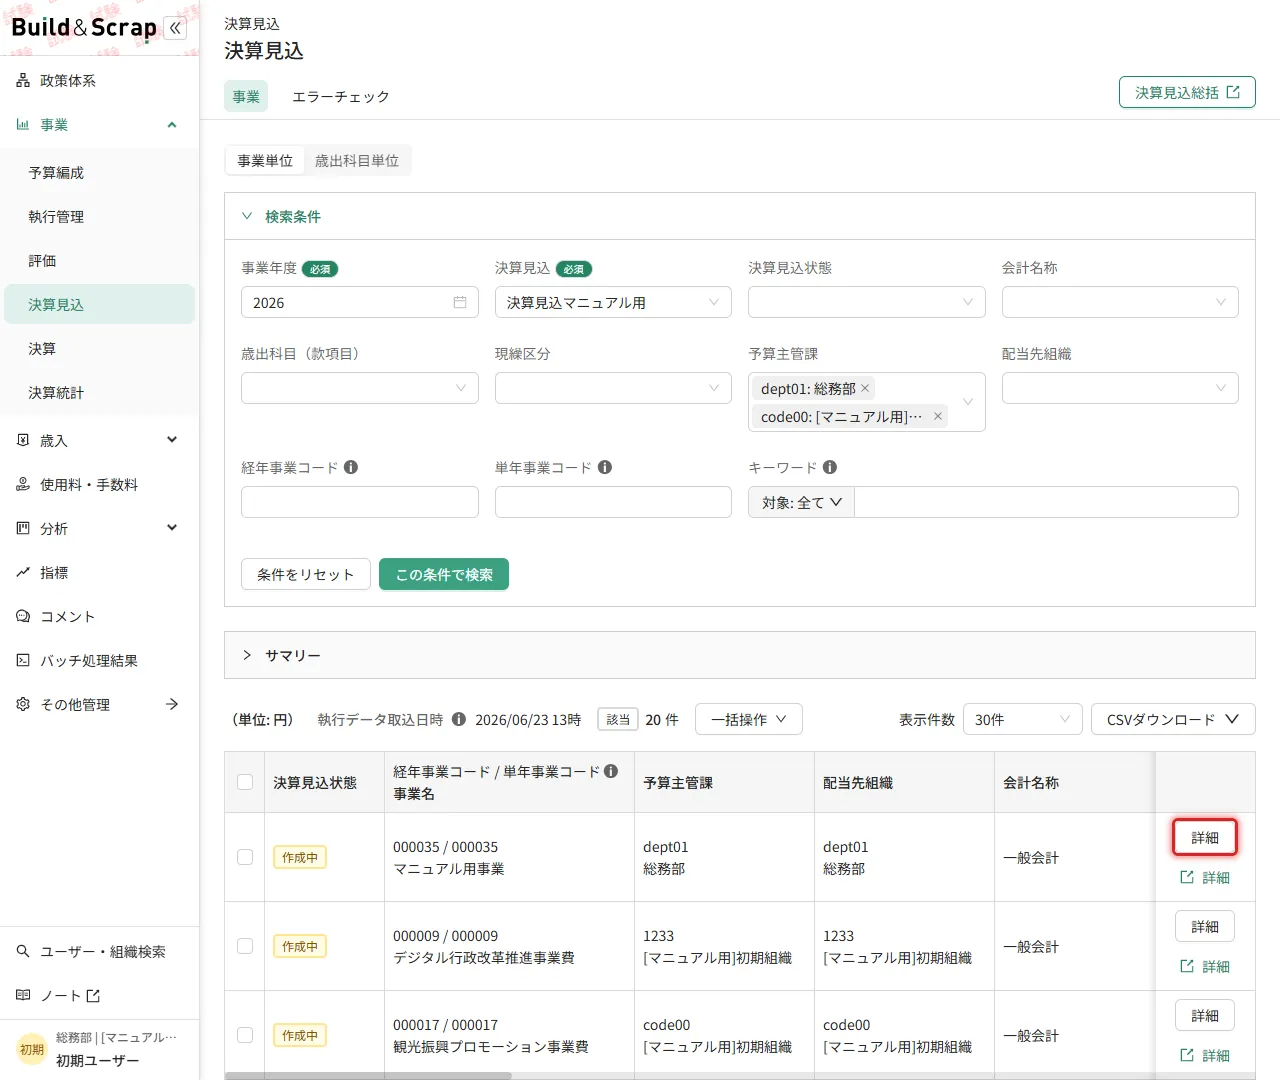Open the 配当先組織 dropdown
This screenshot has width=1280, height=1080.
pos(1120,388)
